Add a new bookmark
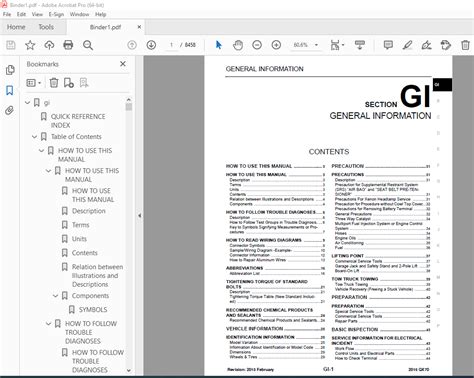The image size is (474, 378). [69, 83]
